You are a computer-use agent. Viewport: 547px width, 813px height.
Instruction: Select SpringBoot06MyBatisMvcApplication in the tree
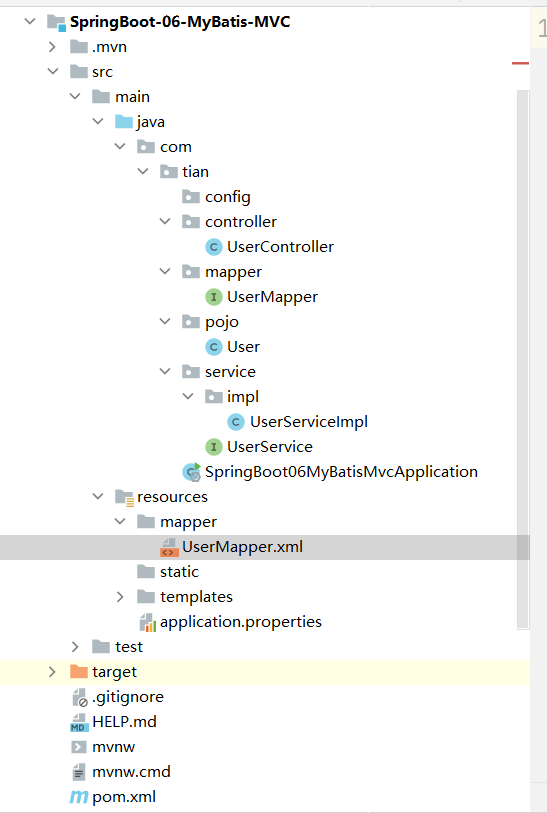[341, 472]
